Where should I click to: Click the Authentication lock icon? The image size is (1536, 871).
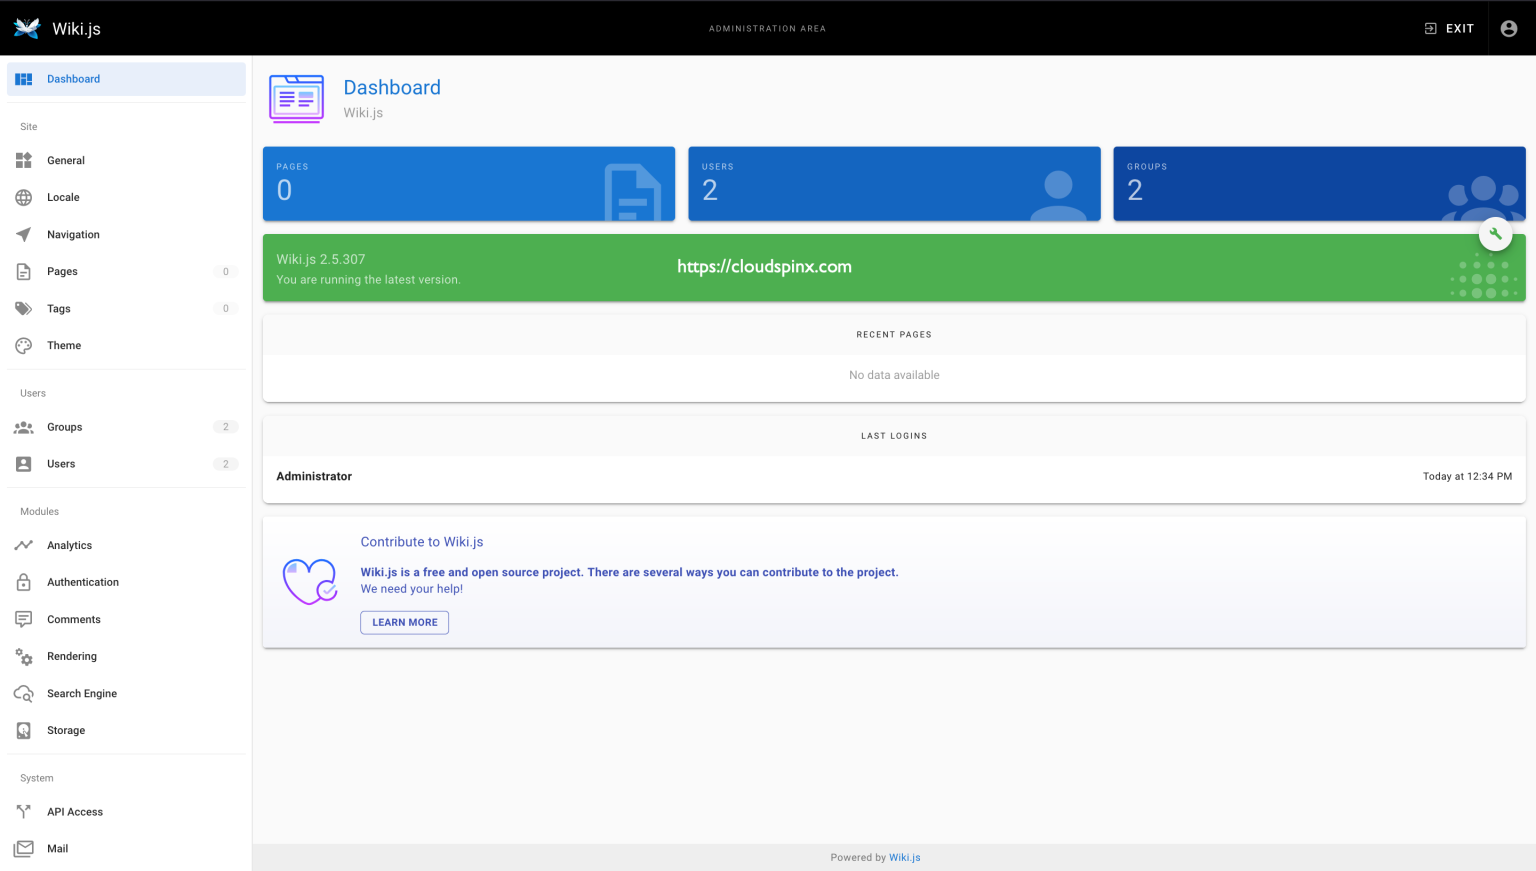pyautogui.click(x=24, y=582)
